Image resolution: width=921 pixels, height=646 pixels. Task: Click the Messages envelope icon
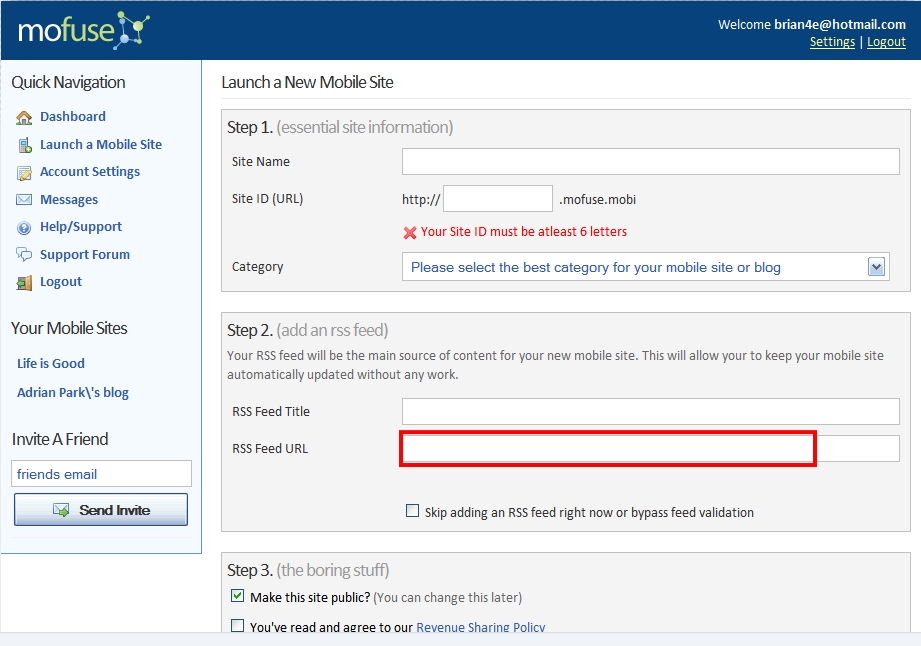tap(24, 200)
